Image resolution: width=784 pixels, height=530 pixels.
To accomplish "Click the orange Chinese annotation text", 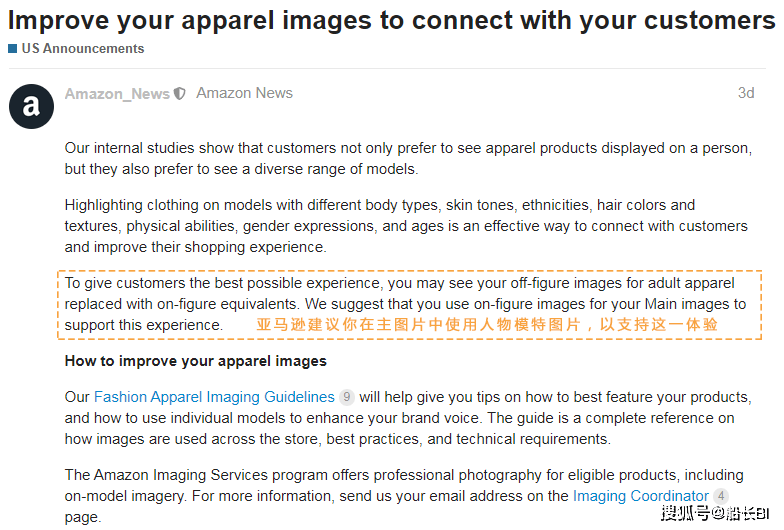I will [x=487, y=324].
